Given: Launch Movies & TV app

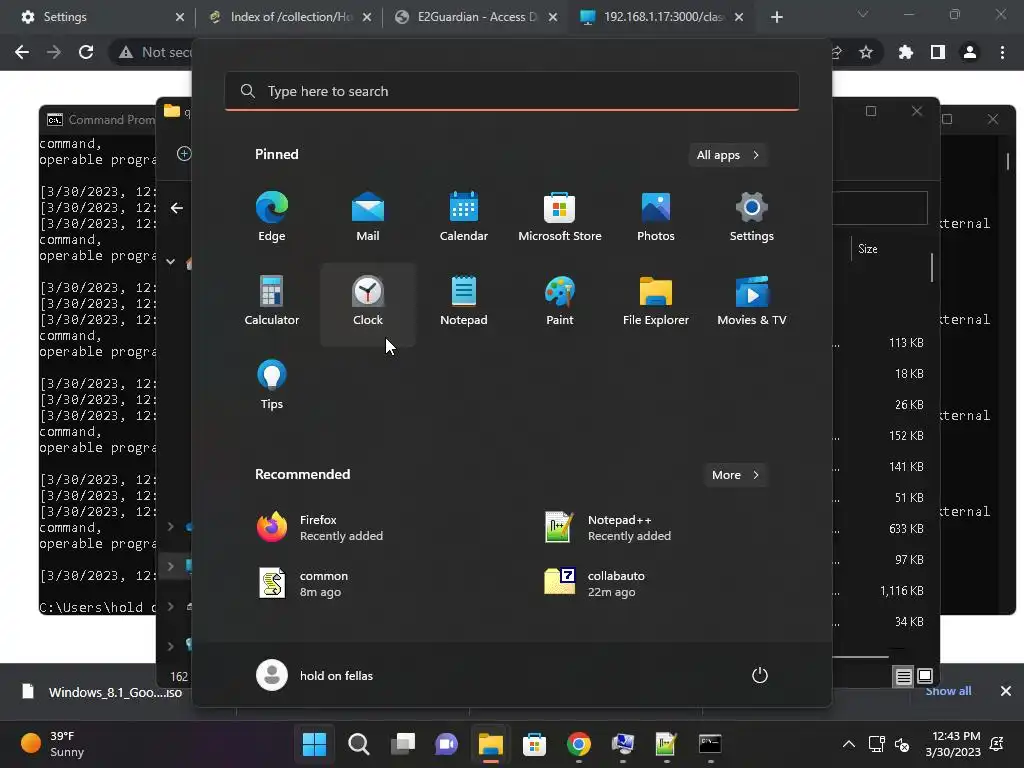Looking at the screenshot, I should pyautogui.click(x=752, y=301).
